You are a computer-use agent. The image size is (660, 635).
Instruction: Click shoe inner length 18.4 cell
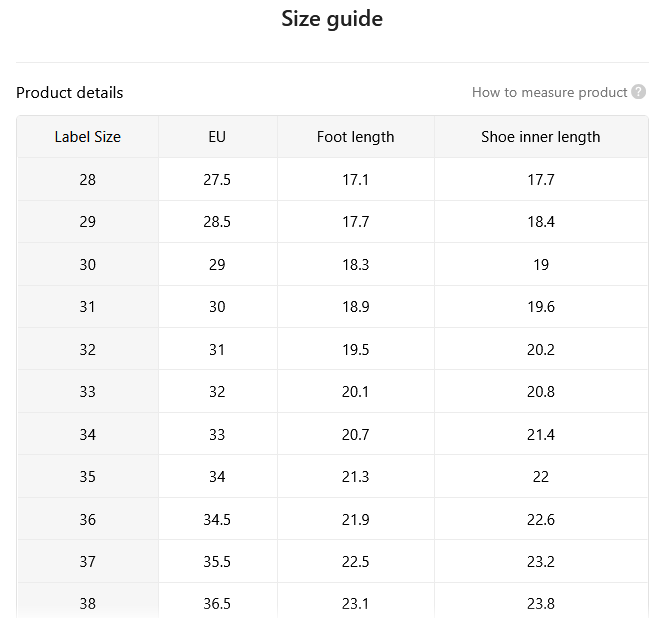541,222
